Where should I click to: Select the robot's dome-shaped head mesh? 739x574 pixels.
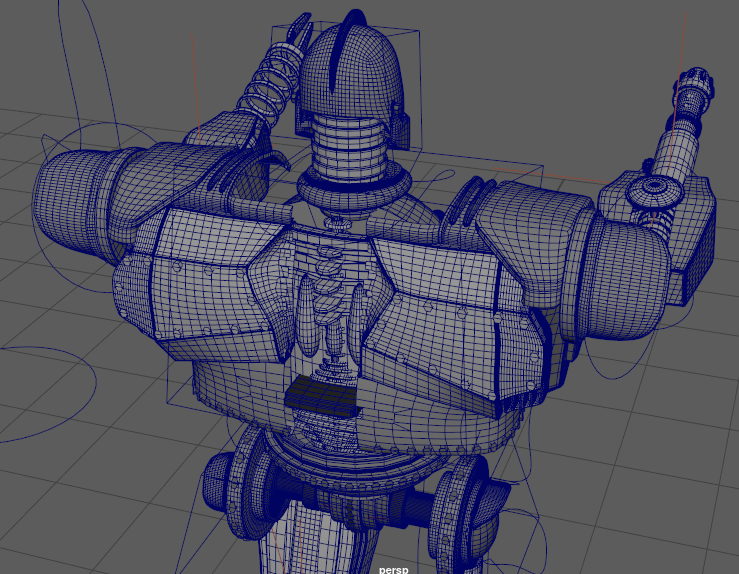pos(353,71)
